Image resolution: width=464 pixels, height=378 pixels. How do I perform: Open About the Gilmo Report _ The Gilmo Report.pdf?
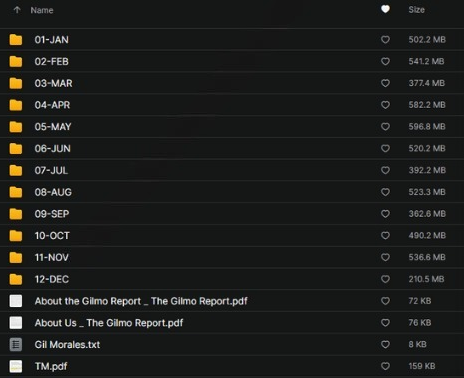(x=141, y=301)
